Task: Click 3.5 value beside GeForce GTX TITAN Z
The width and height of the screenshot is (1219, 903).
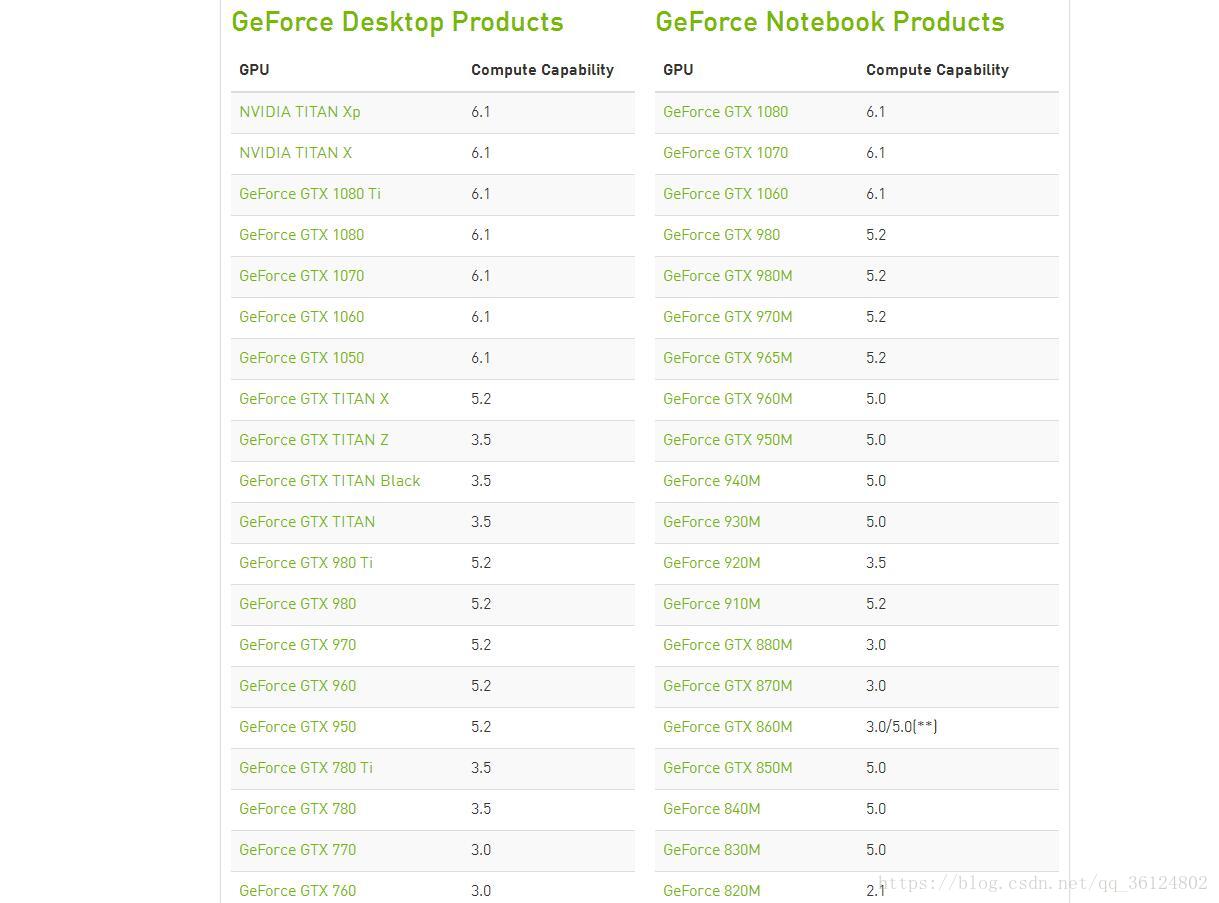Action: pyautogui.click(x=481, y=440)
